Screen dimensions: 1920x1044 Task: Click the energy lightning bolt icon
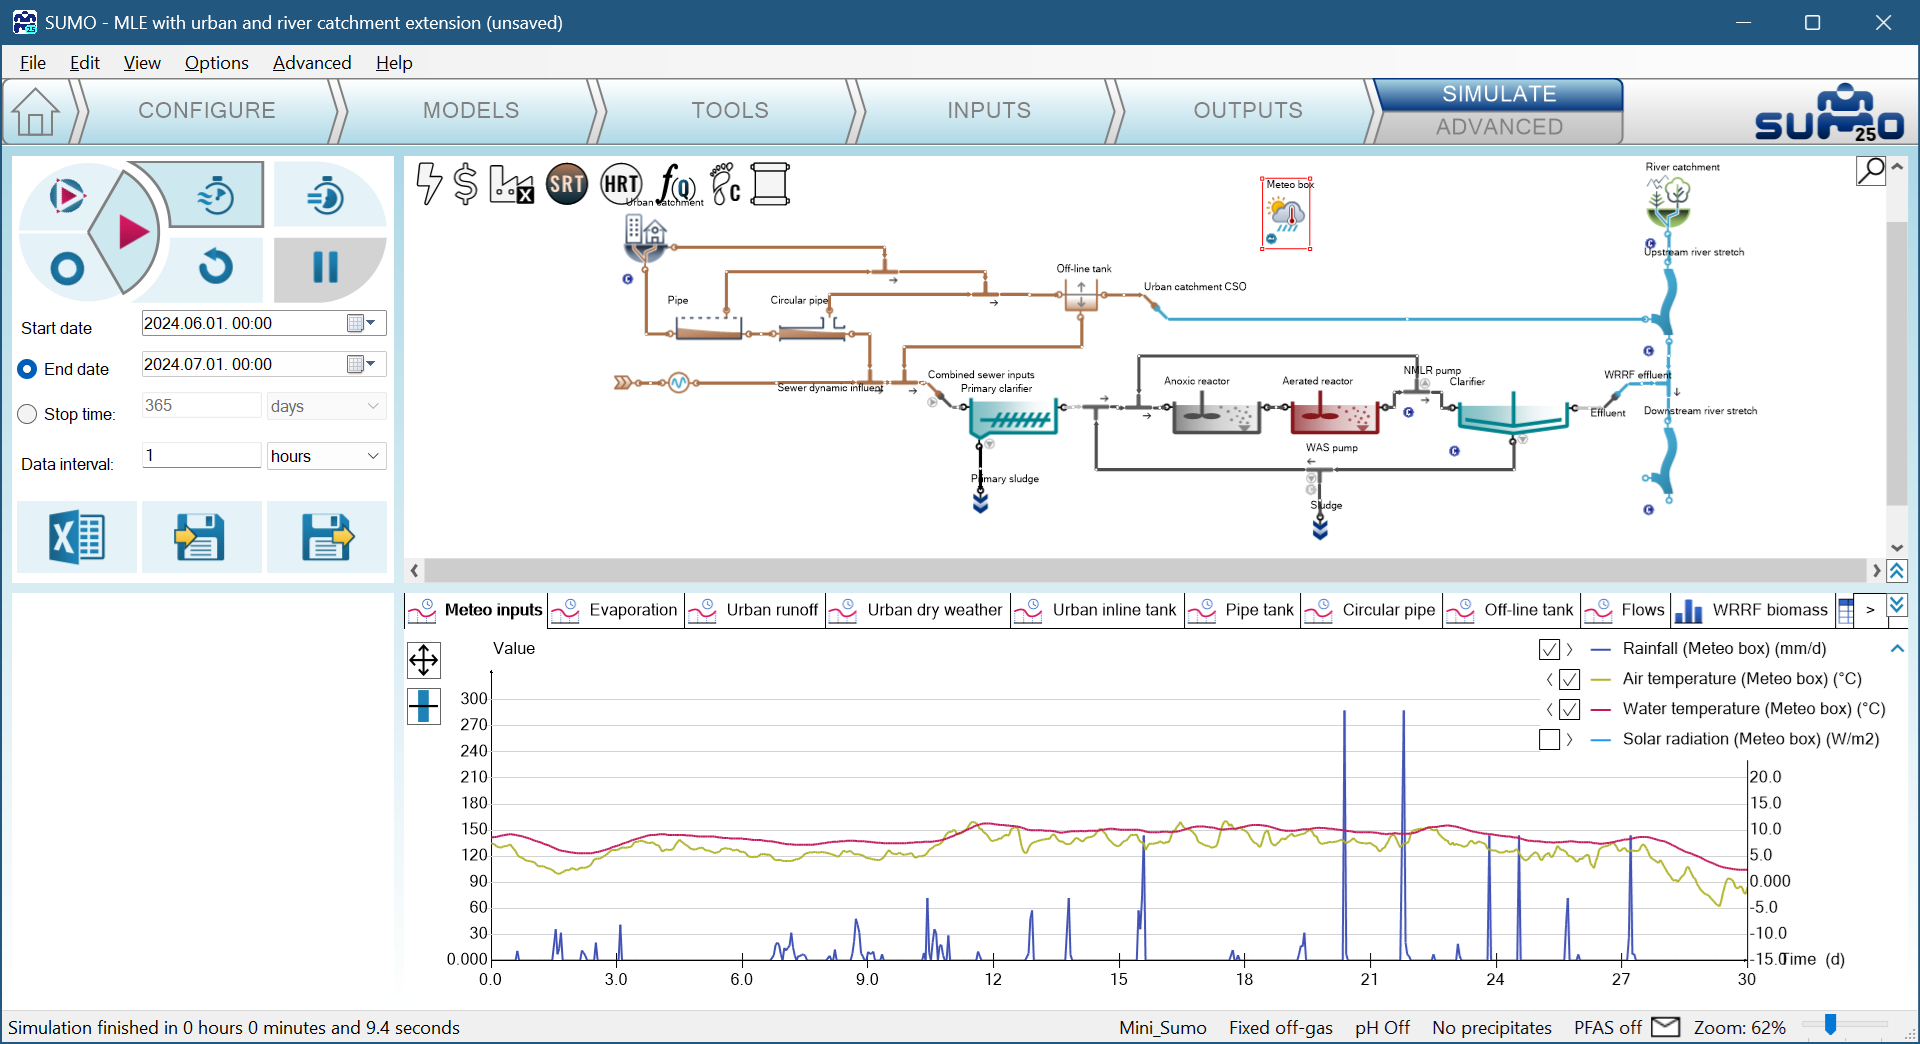pyautogui.click(x=428, y=184)
